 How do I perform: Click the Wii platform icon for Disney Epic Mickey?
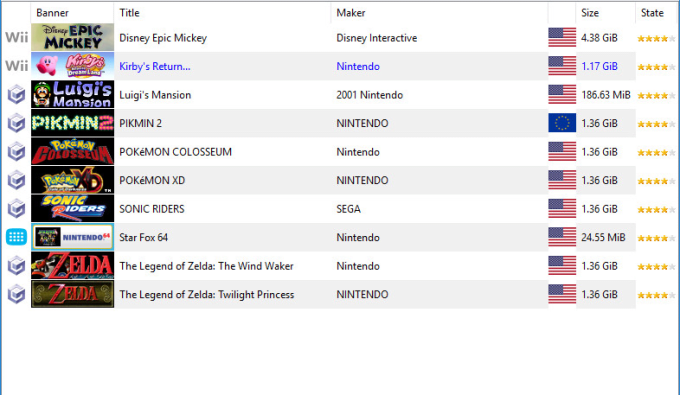(x=16, y=38)
